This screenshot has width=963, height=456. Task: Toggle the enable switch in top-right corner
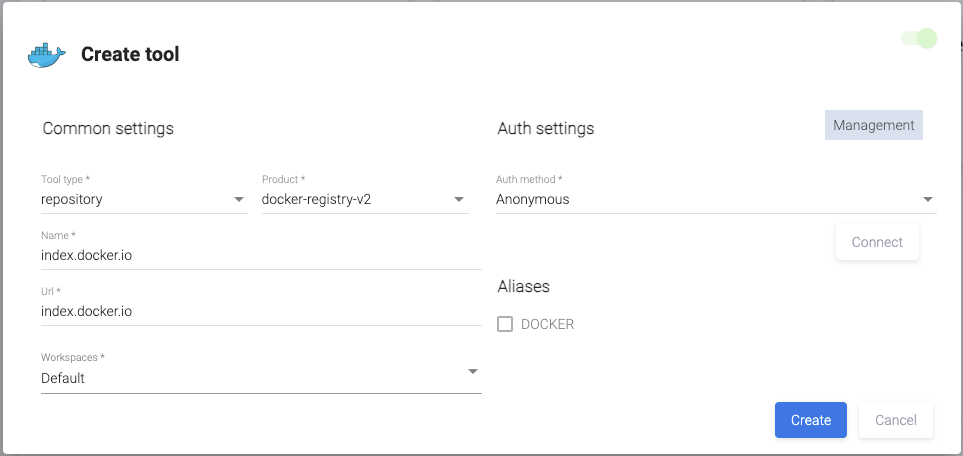(x=919, y=39)
